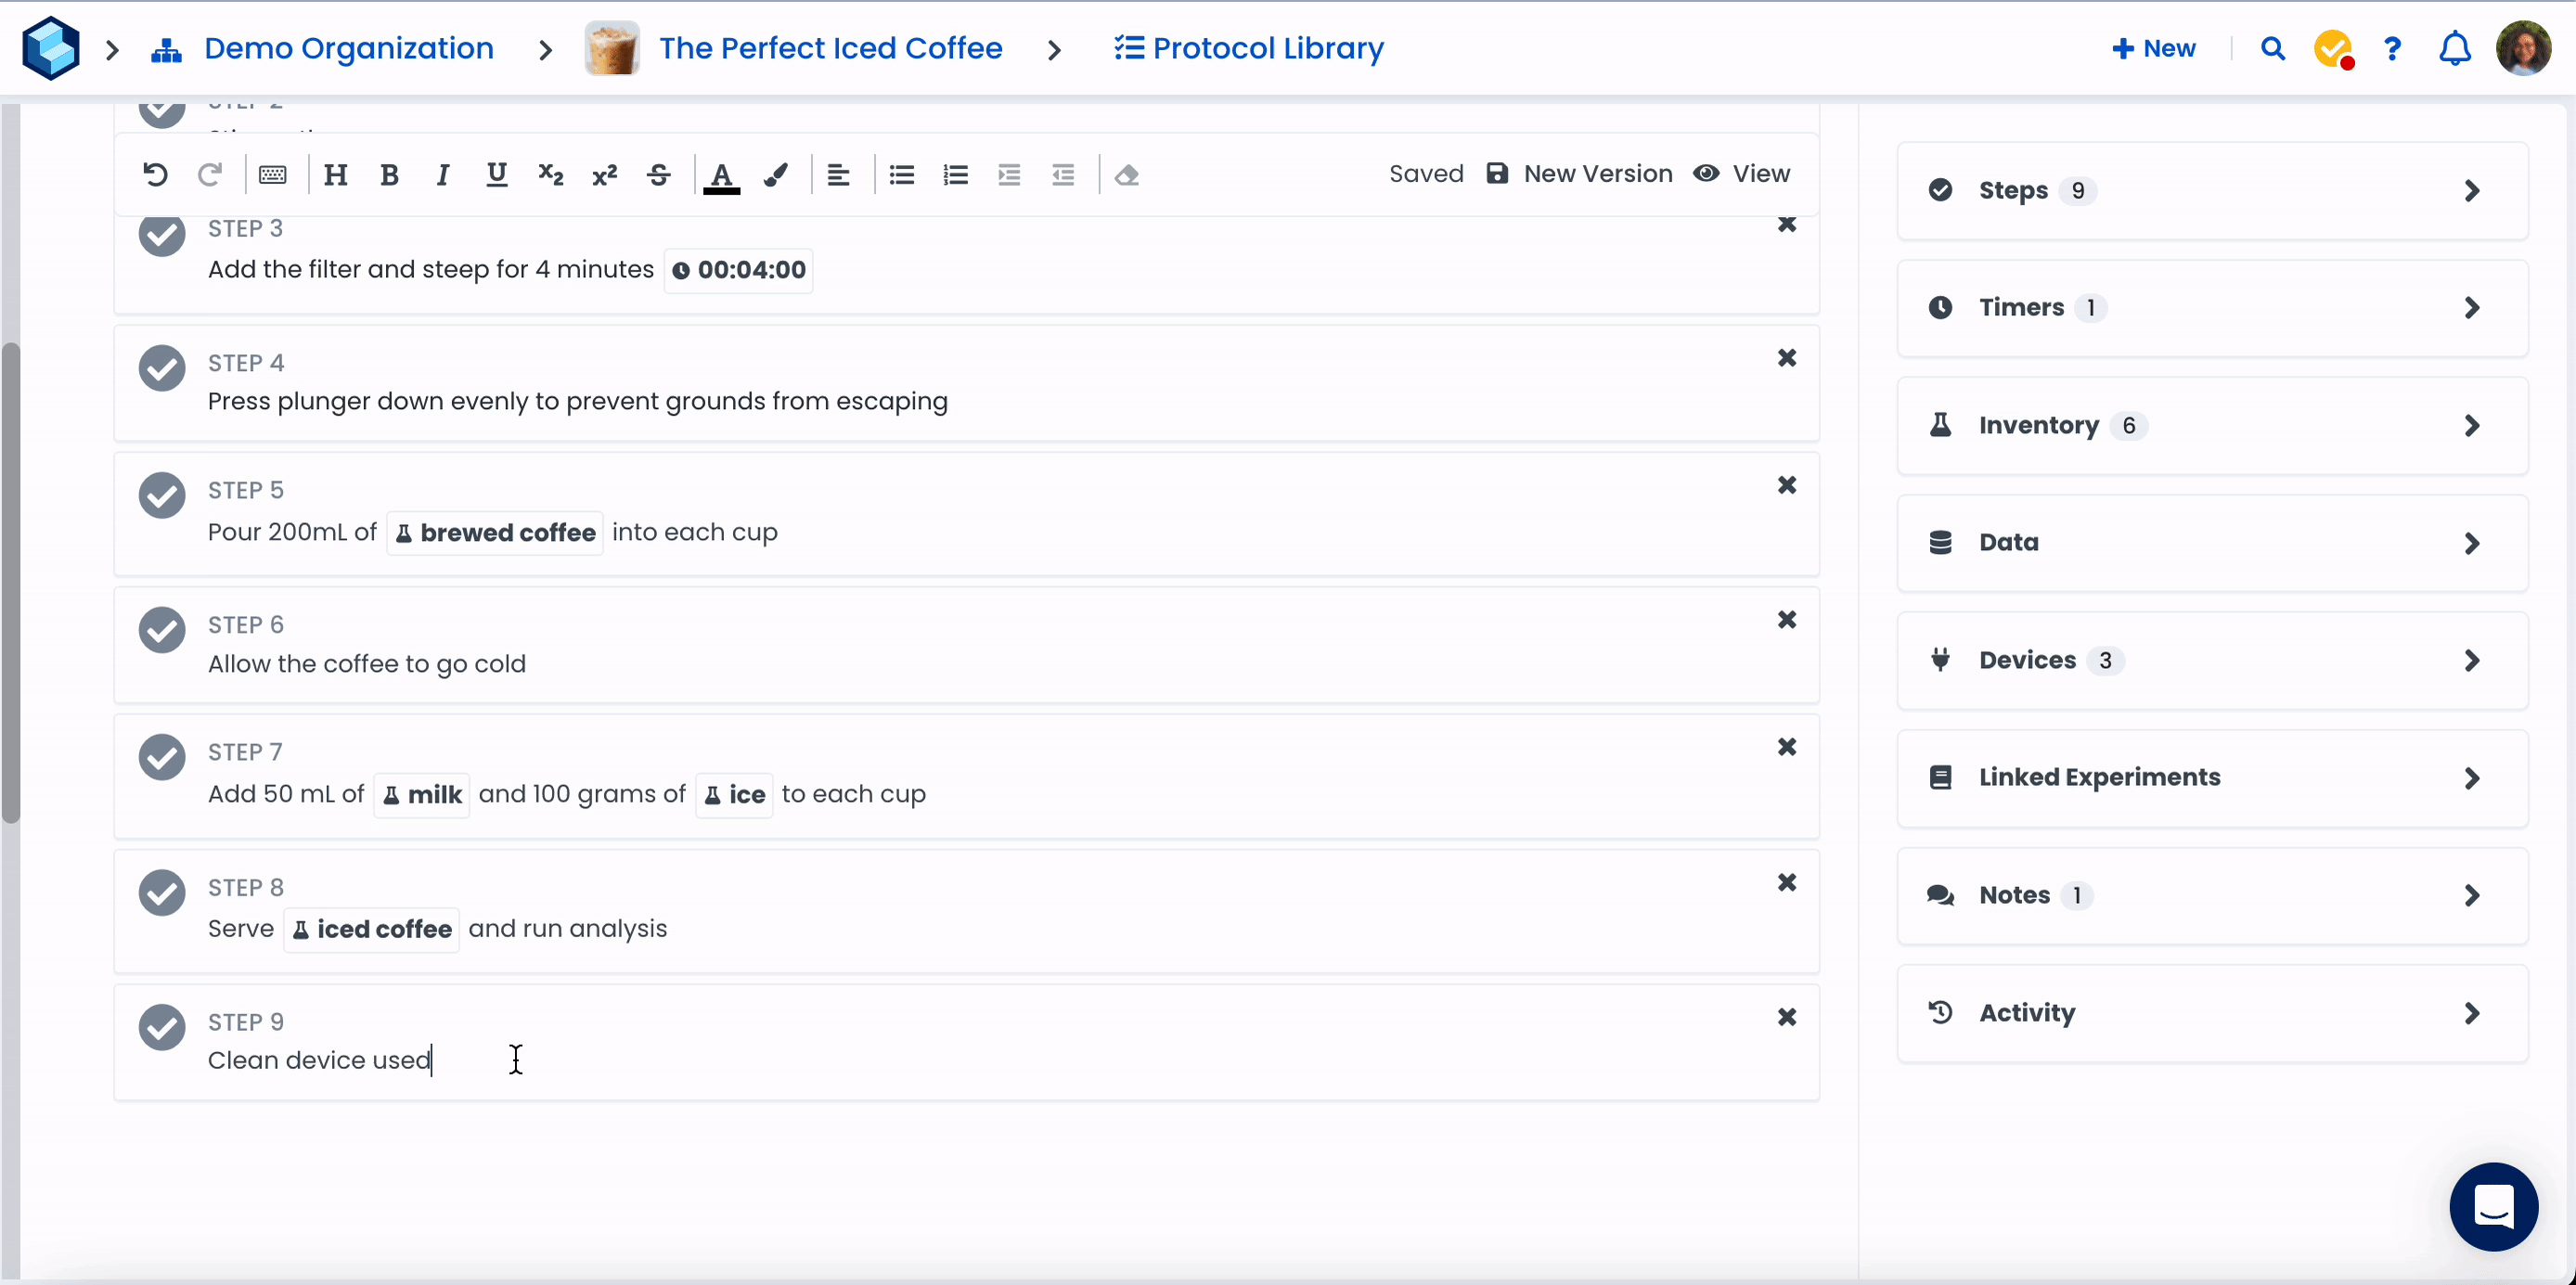Expand the Devices section arrow

[x=2471, y=661]
